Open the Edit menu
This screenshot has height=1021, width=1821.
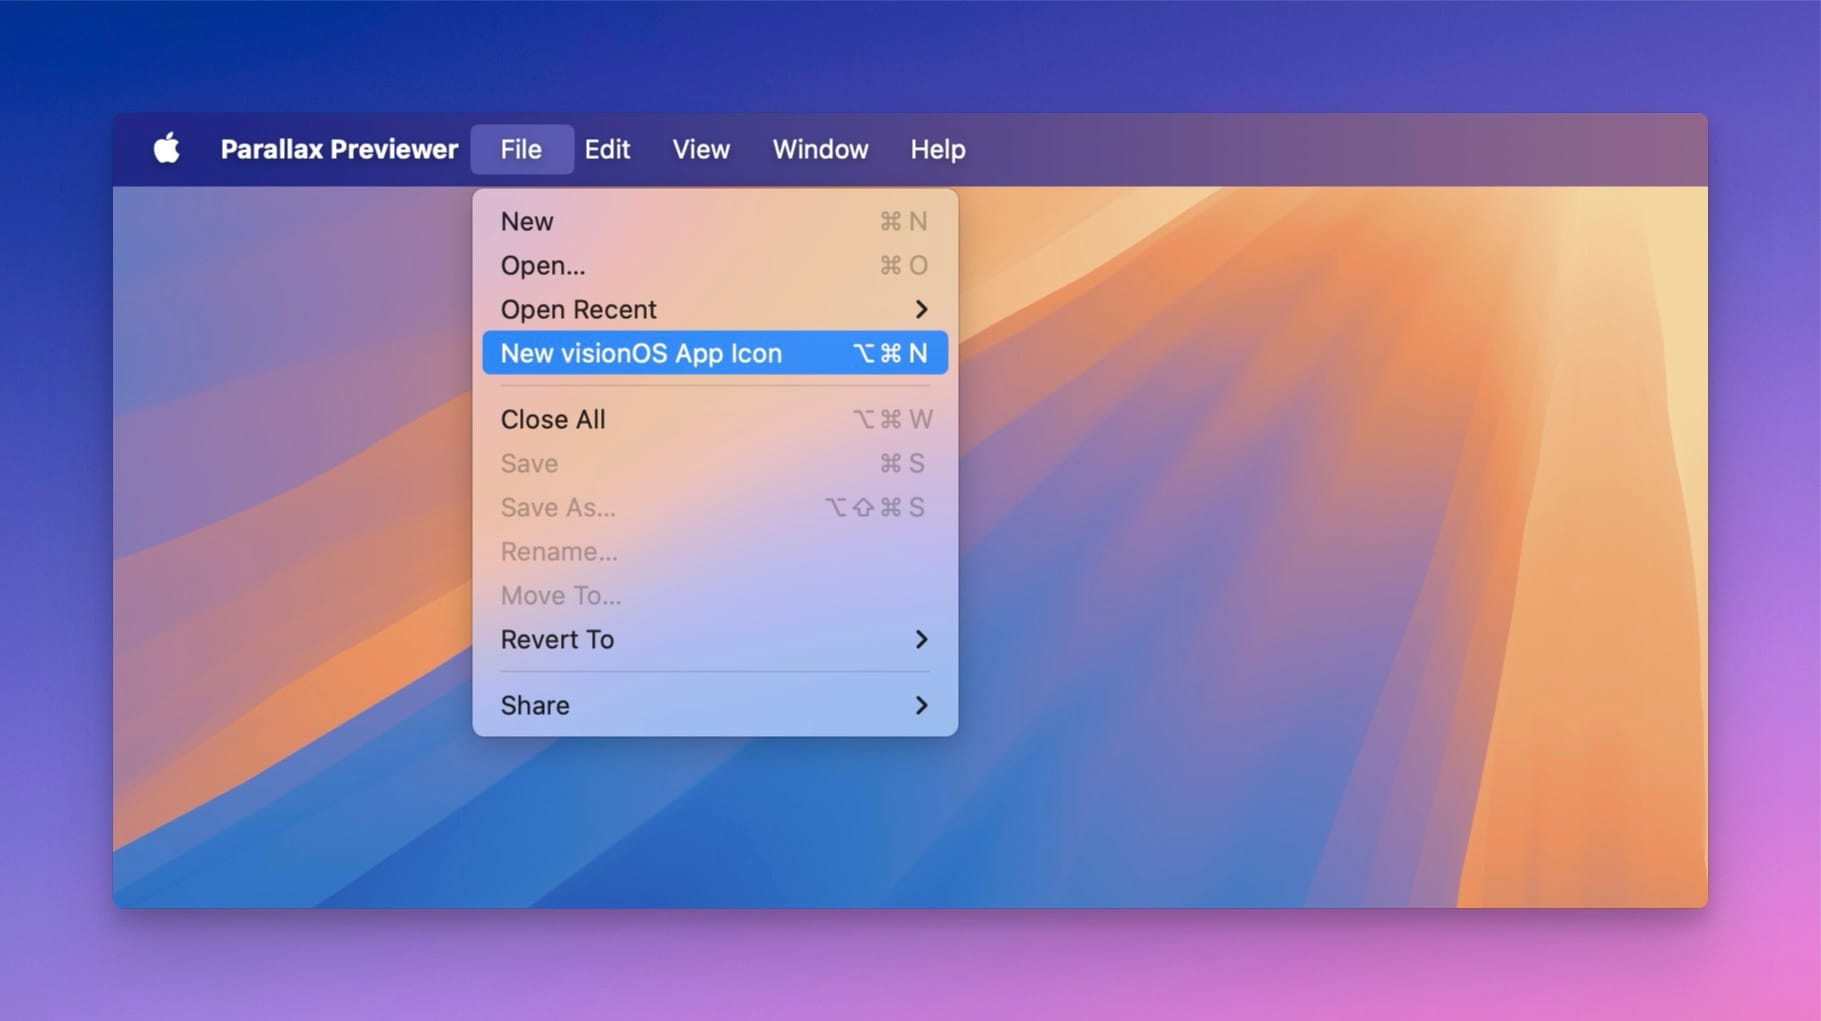607,149
